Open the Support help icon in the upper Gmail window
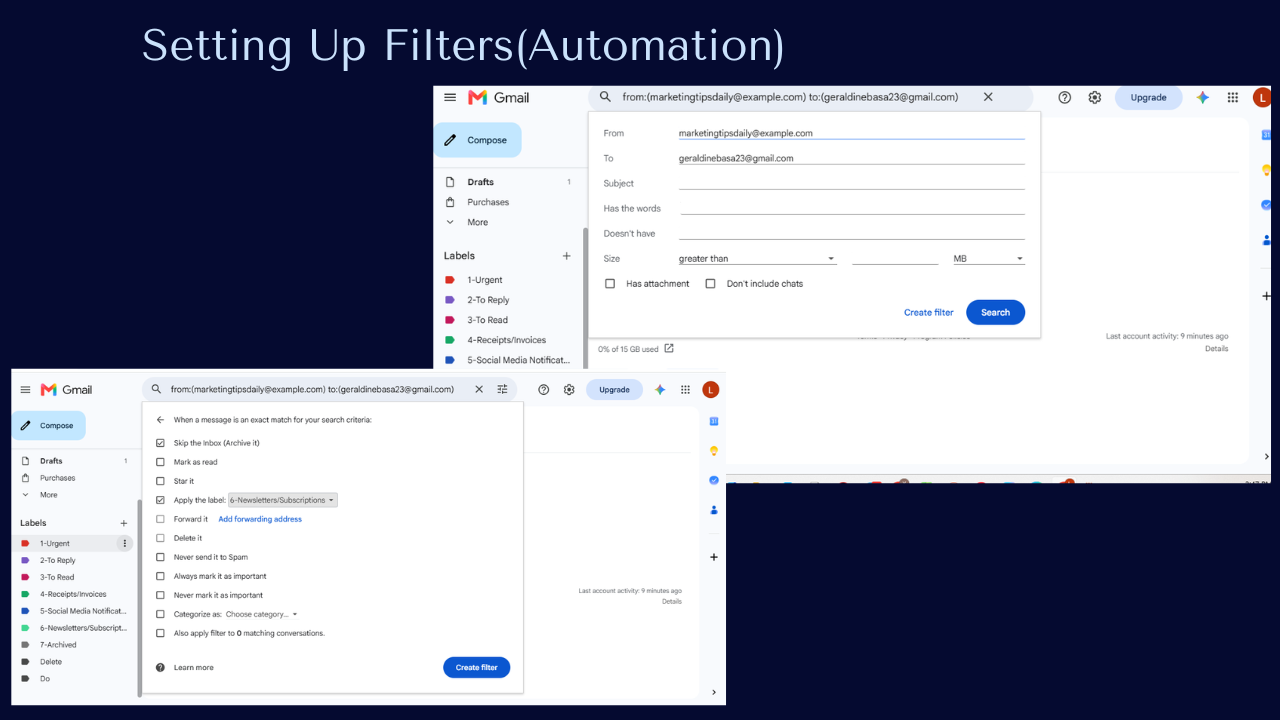1280x720 pixels. coord(1065,97)
